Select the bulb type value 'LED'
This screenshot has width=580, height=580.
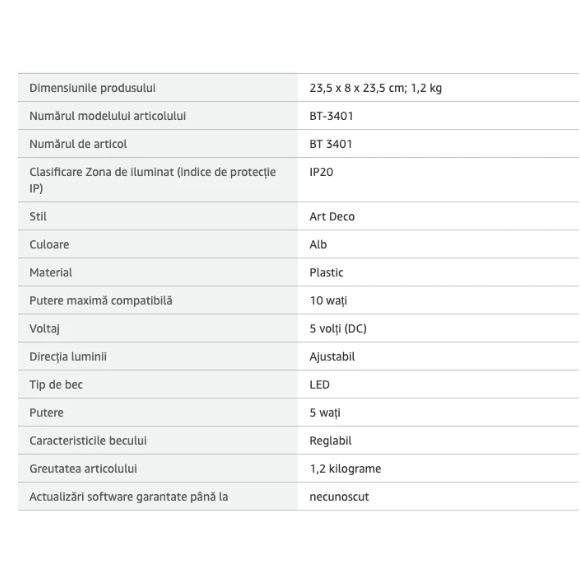click(x=319, y=385)
